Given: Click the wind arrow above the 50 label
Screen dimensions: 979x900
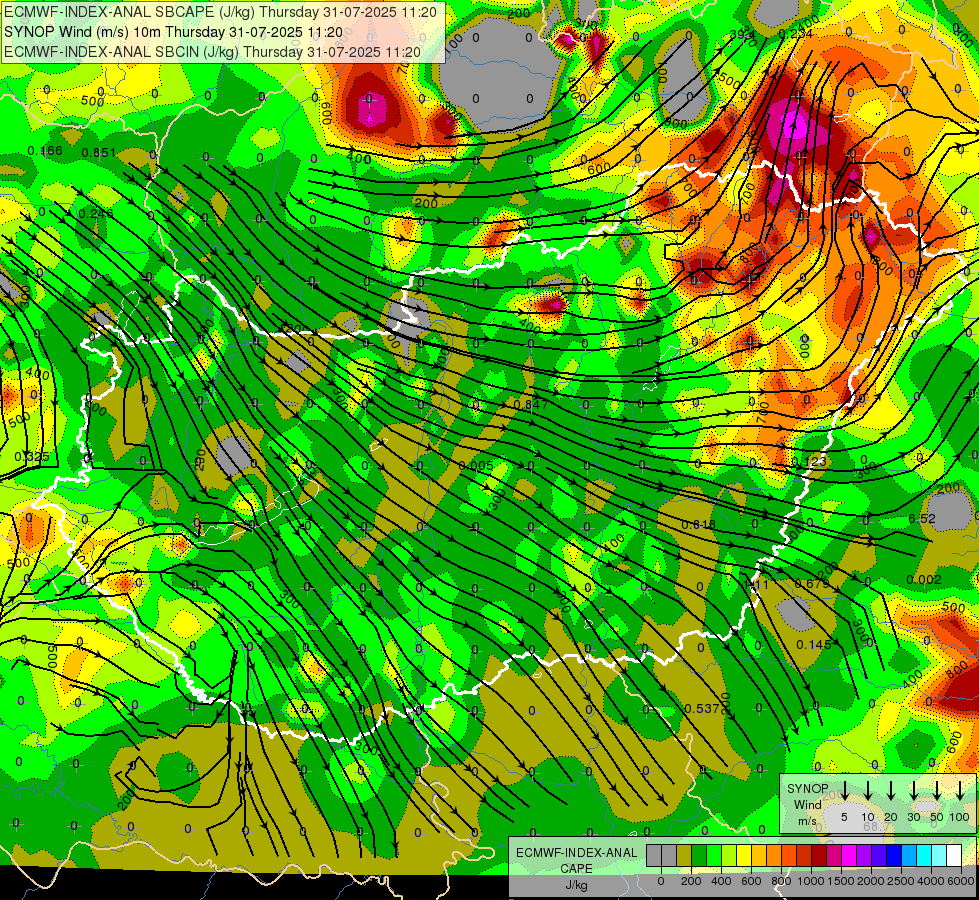Looking at the screenshot, I should [937, 789].
